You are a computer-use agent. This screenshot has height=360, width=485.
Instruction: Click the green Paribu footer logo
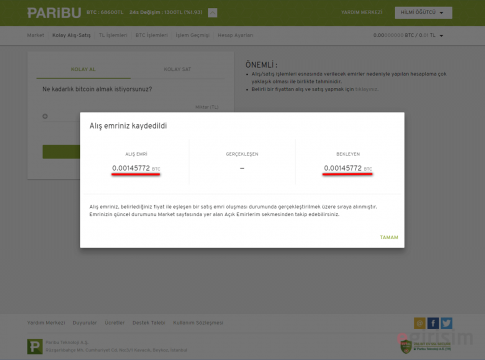(x=35, y=346)
